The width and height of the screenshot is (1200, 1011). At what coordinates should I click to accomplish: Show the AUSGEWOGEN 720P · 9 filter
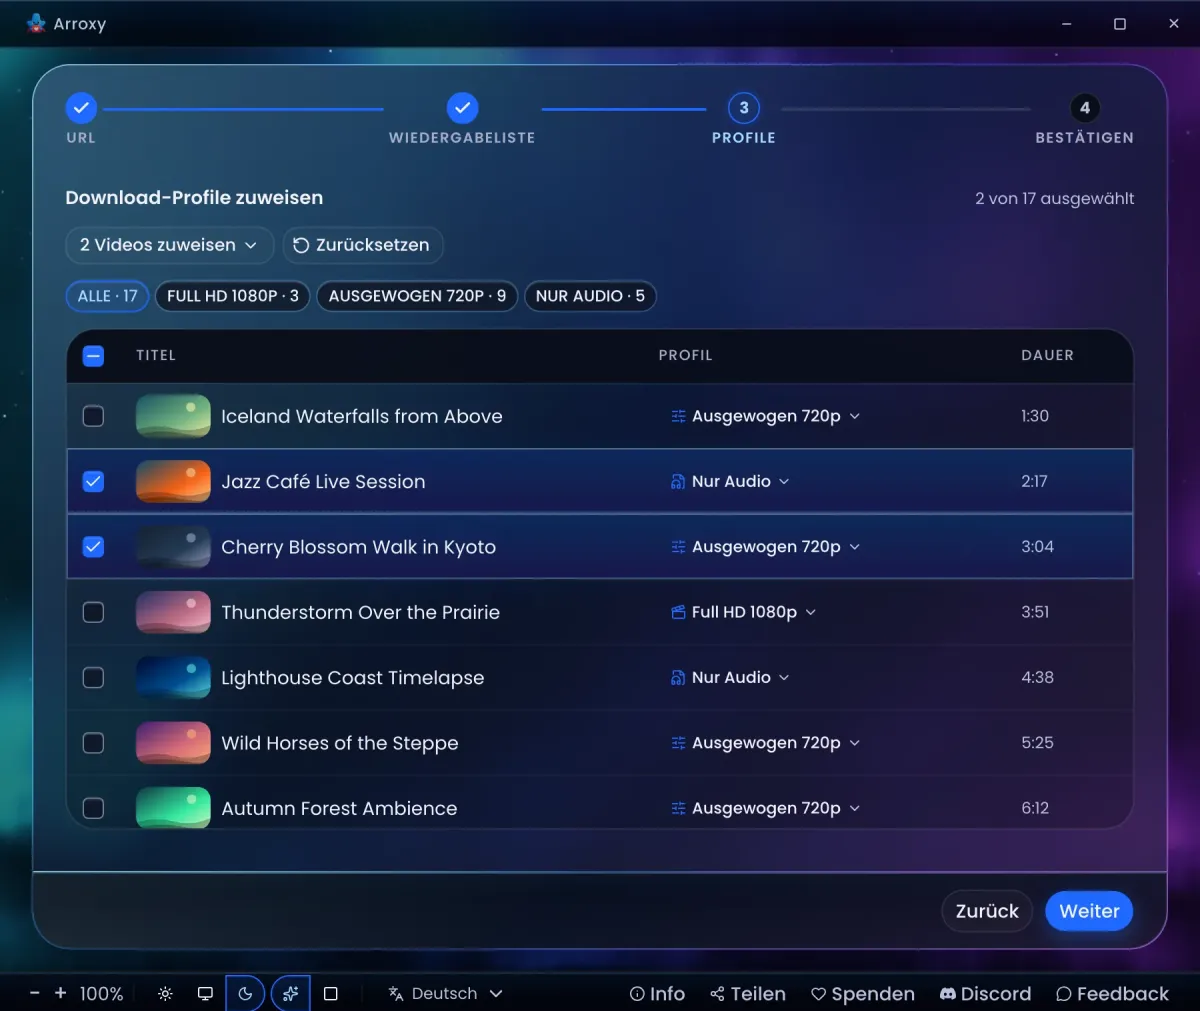(417, 296)
